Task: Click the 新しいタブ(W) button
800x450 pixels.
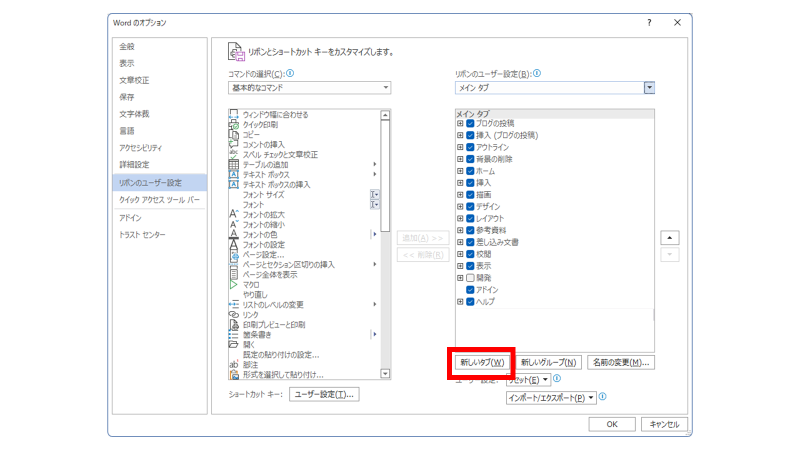Action: point(482,362)
